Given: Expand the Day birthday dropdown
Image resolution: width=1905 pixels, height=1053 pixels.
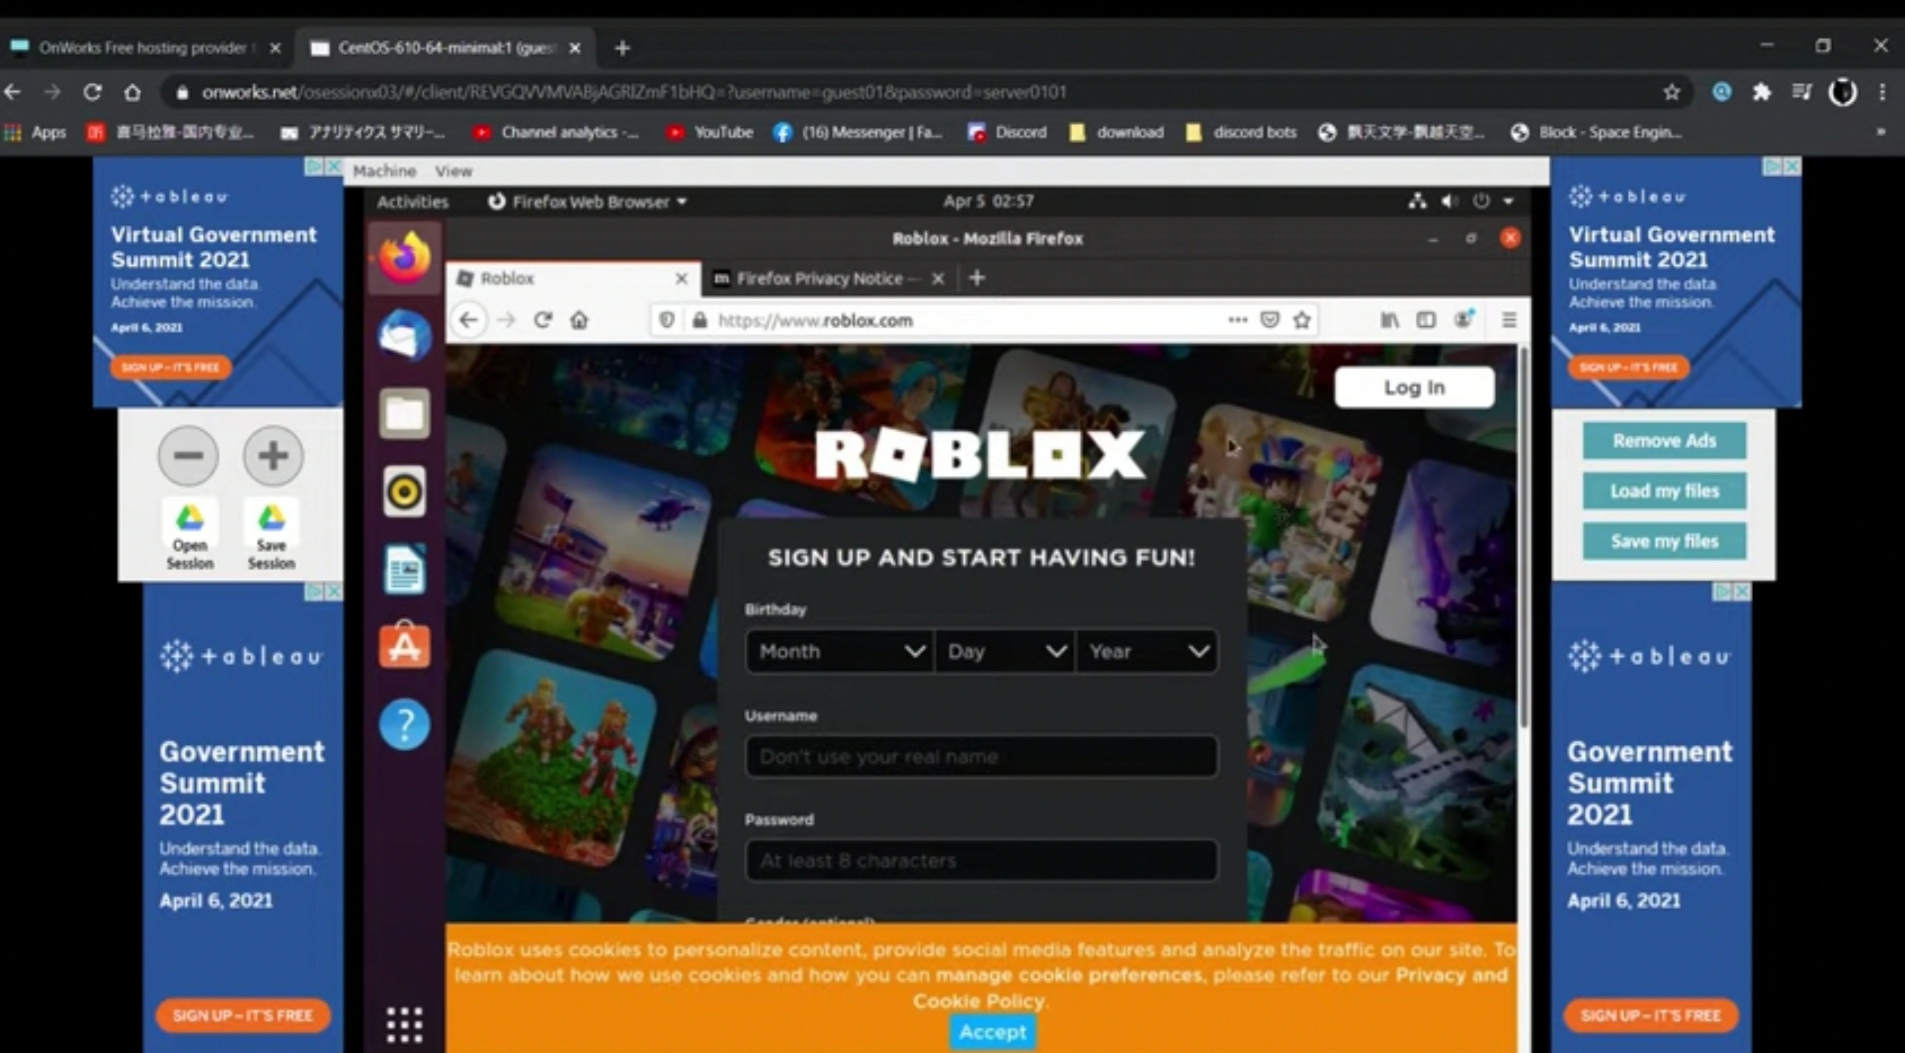Looking at the screenshot, I should click(1005, 652).
